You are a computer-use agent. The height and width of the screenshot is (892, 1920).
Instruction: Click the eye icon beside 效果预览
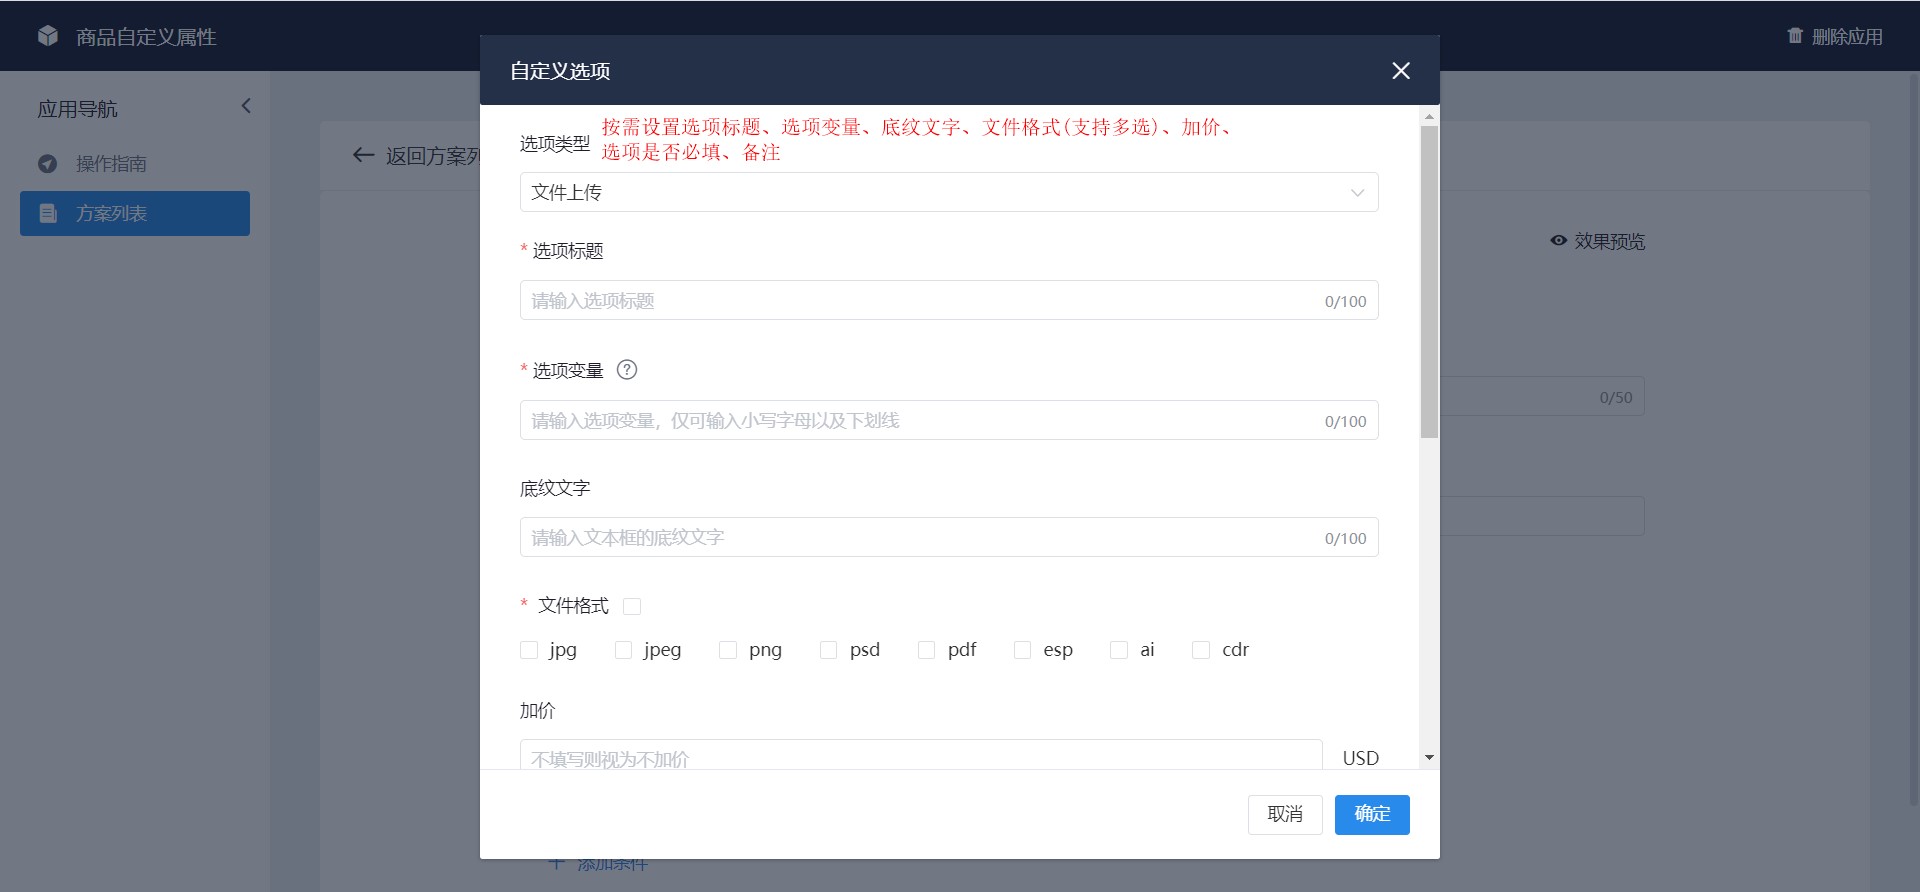pos(1558,241)
